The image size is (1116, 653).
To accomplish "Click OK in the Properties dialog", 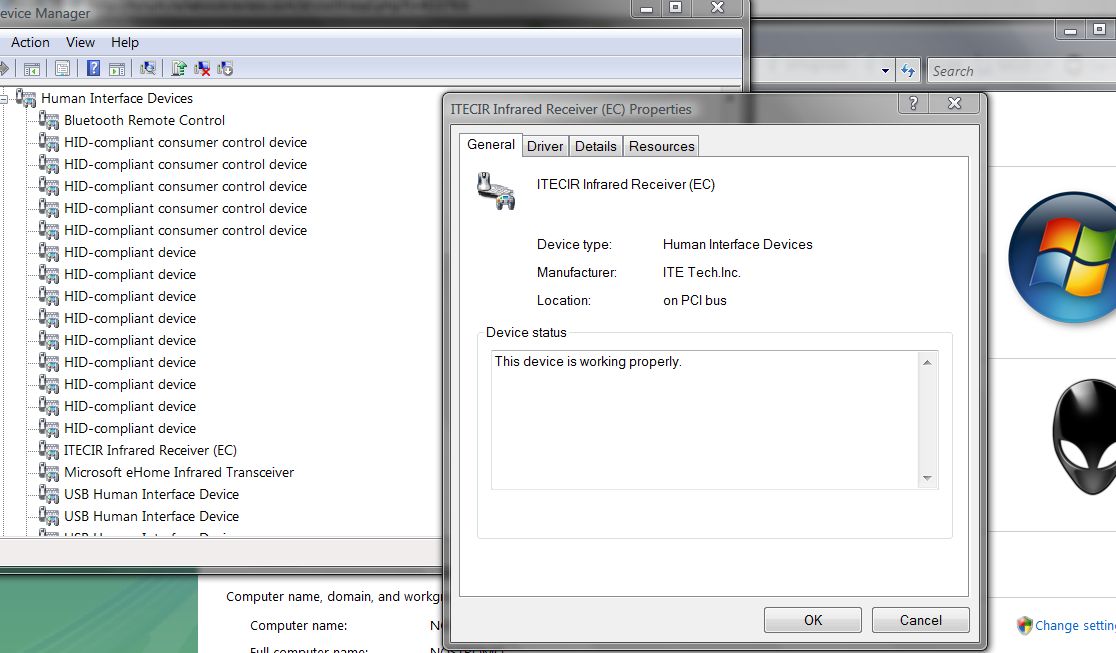I will pos(813,620).
